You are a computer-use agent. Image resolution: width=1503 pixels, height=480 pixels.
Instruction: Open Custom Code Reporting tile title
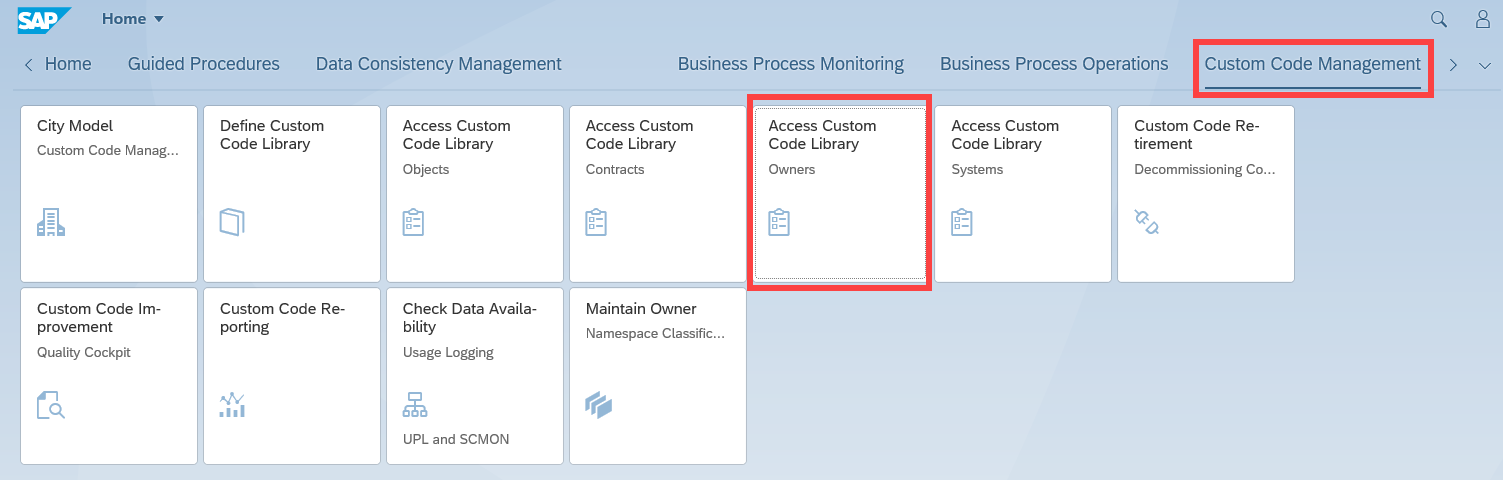(282, 318)
